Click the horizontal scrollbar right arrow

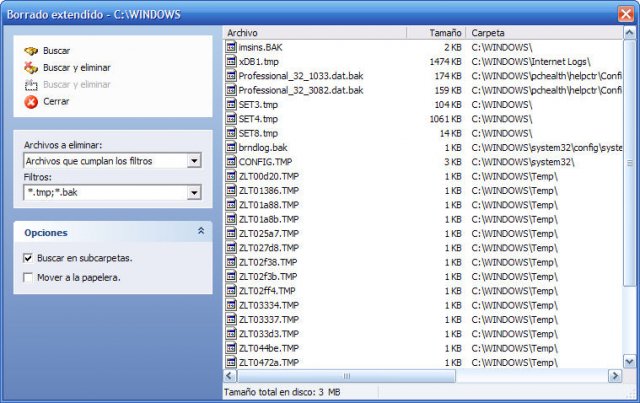tap(615, 376)
